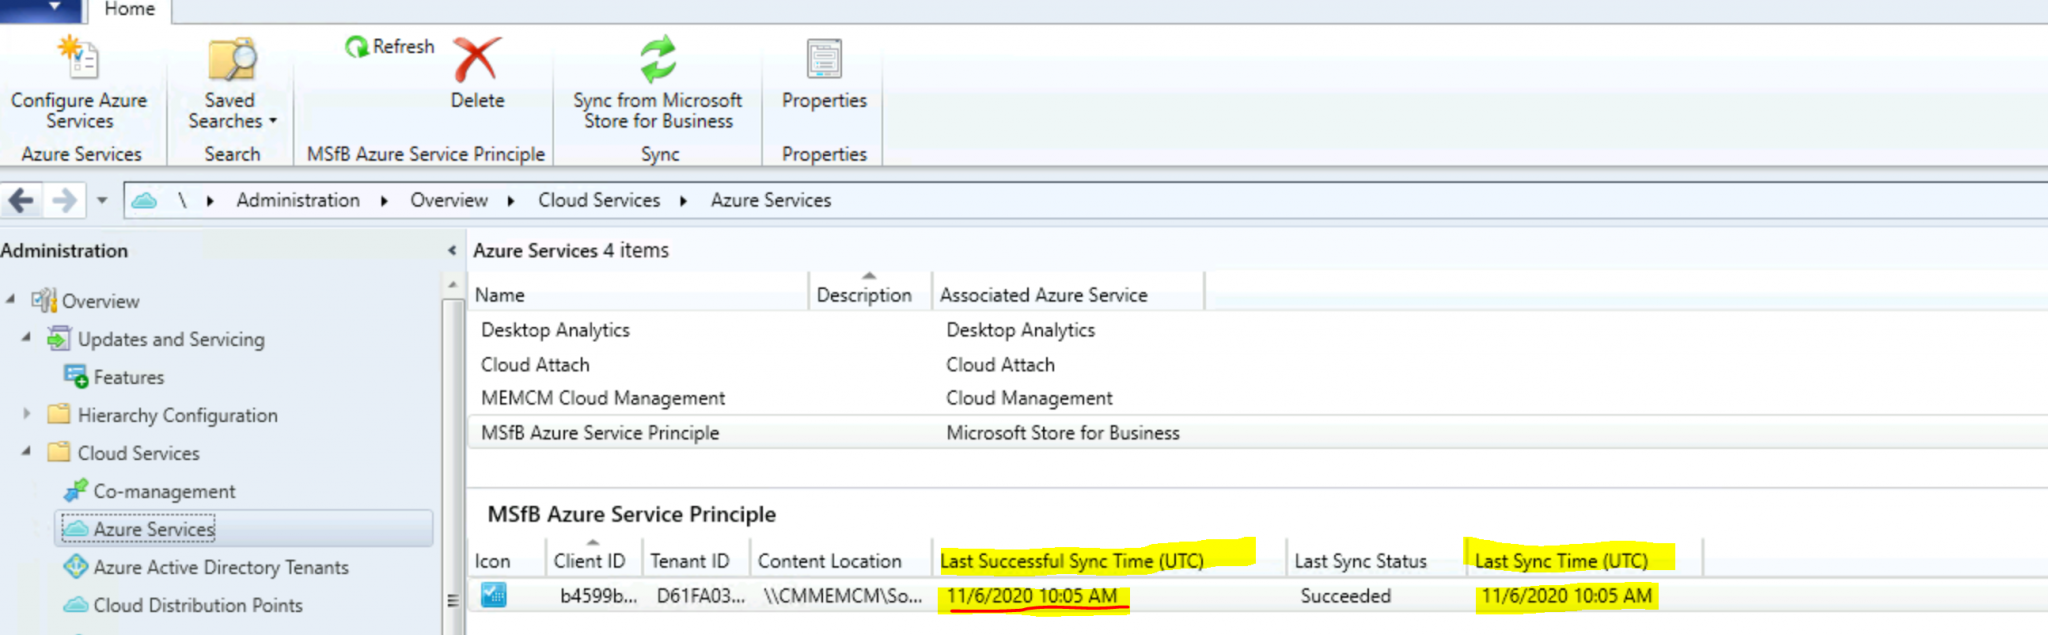
Task: Select Azure Services in the navigation tree
Action: point(244,528)
